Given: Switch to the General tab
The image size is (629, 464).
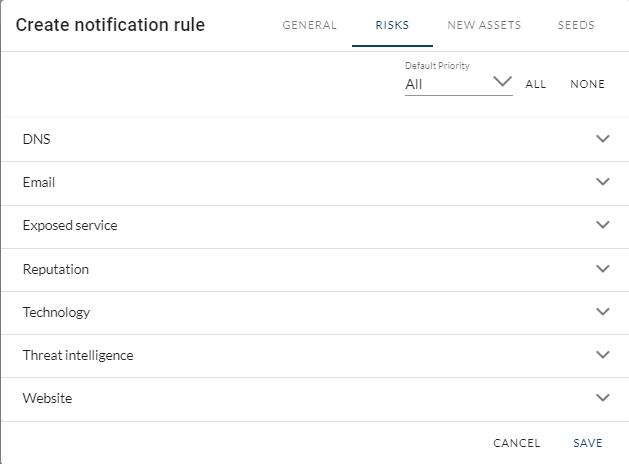Looking at the screenshot, I should click(x=310, y=25).
